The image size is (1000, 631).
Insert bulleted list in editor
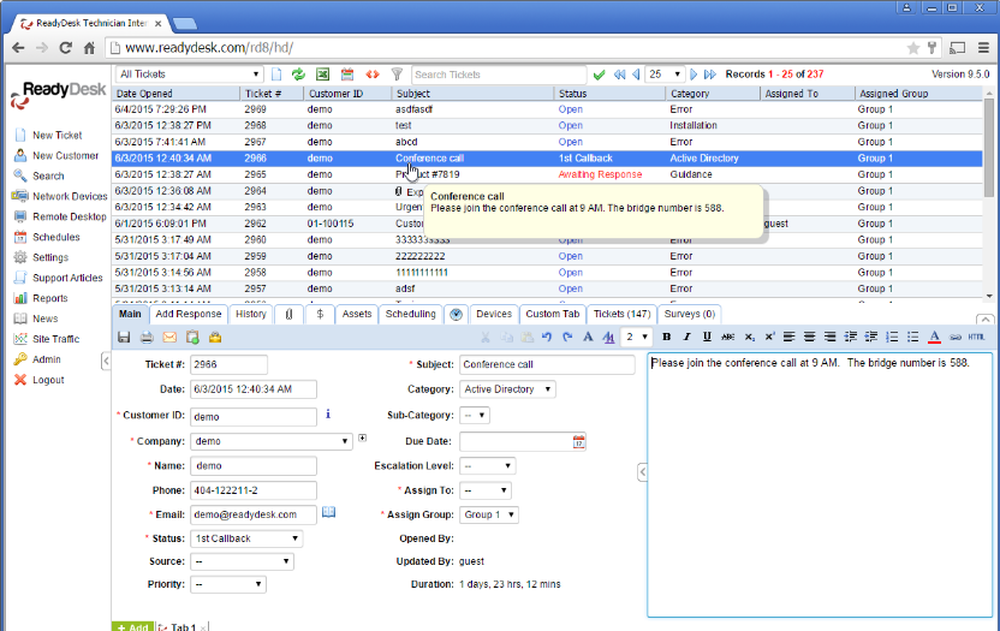(913, 337)
